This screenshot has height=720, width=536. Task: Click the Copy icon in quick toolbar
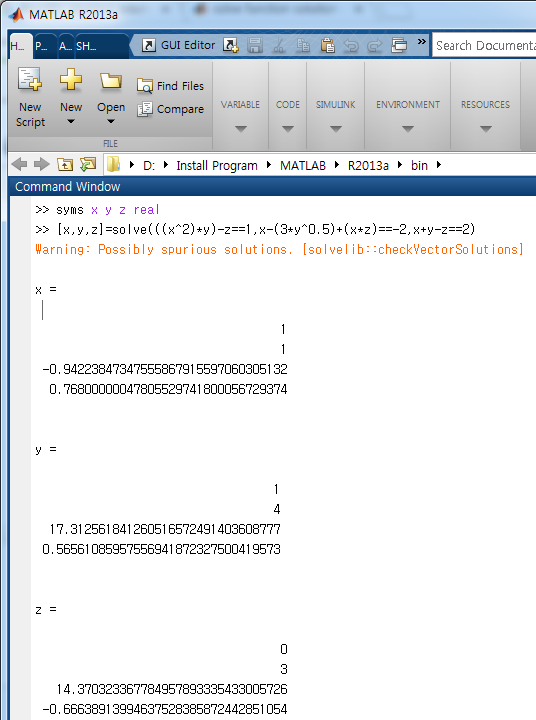pyautogui.click(x=303, y=45)
